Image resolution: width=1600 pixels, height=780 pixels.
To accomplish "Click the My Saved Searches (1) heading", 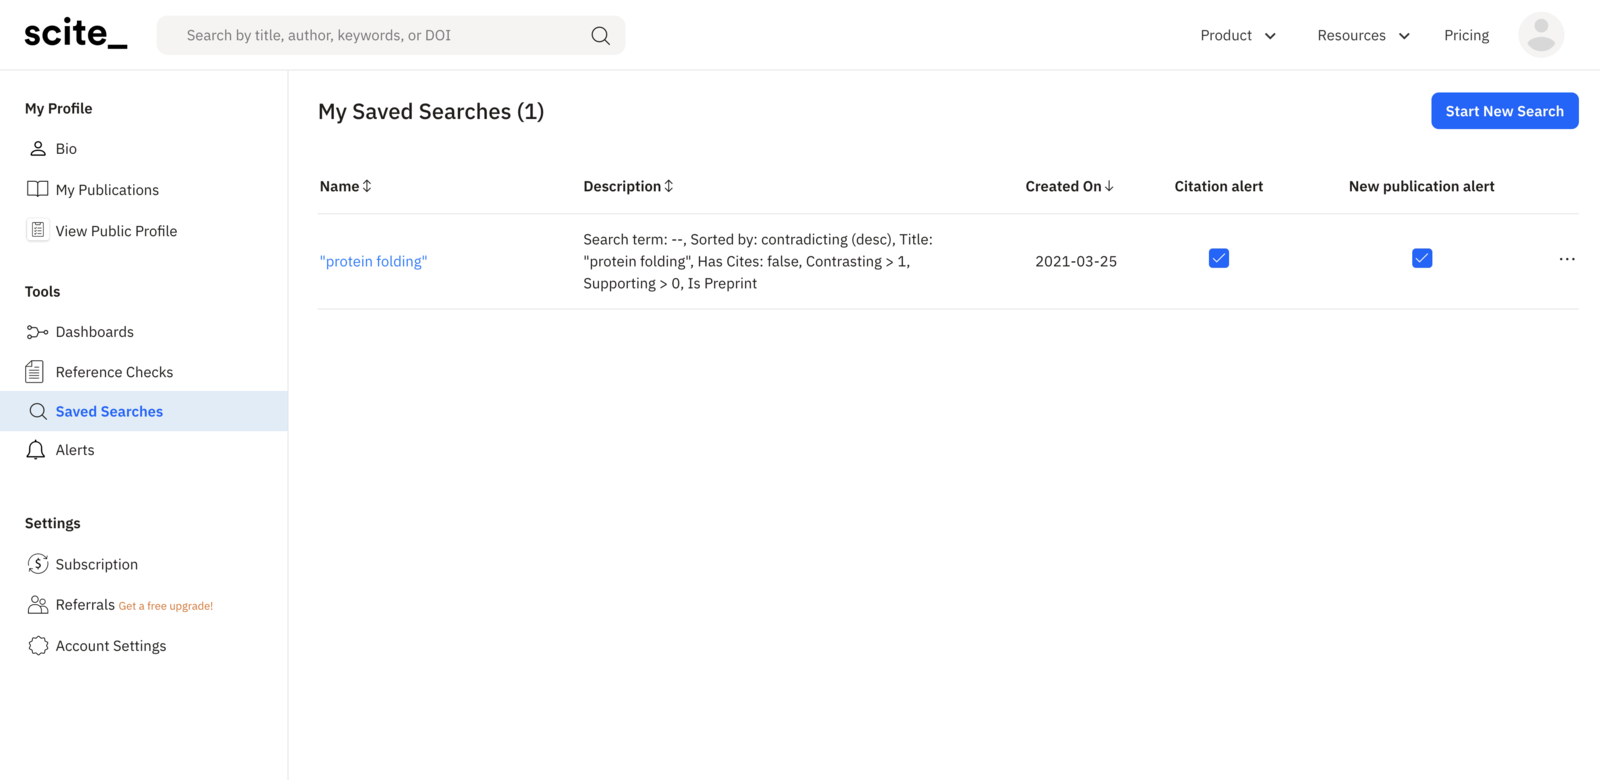I will click(431, 111).
